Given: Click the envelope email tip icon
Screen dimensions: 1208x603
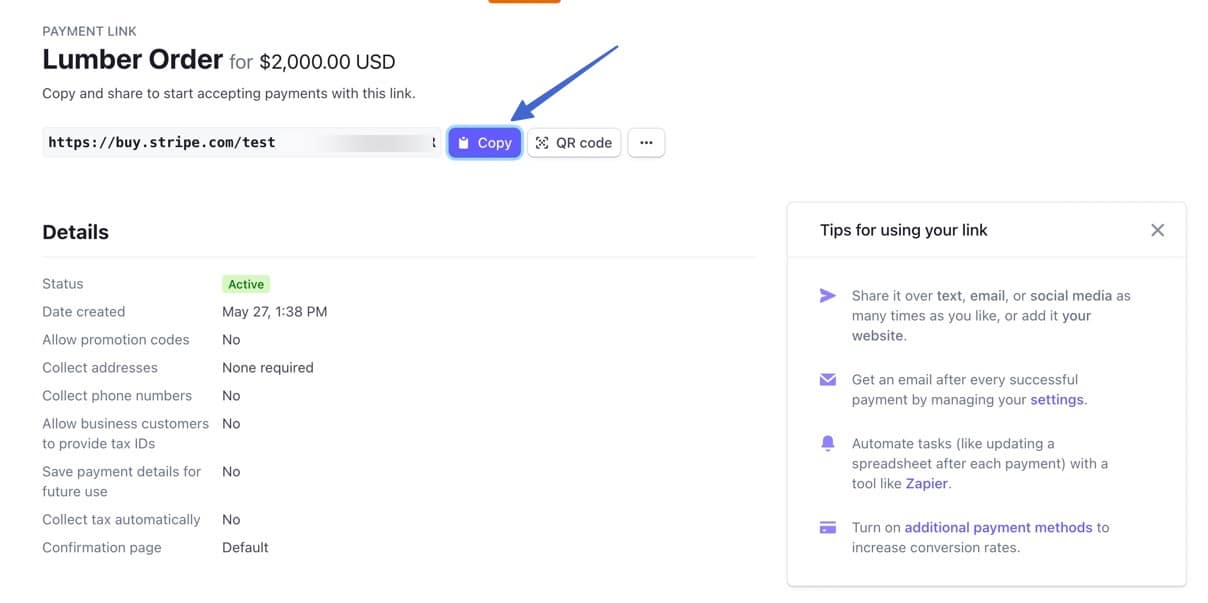Looking at the screenshot, I should click(828, 380).
